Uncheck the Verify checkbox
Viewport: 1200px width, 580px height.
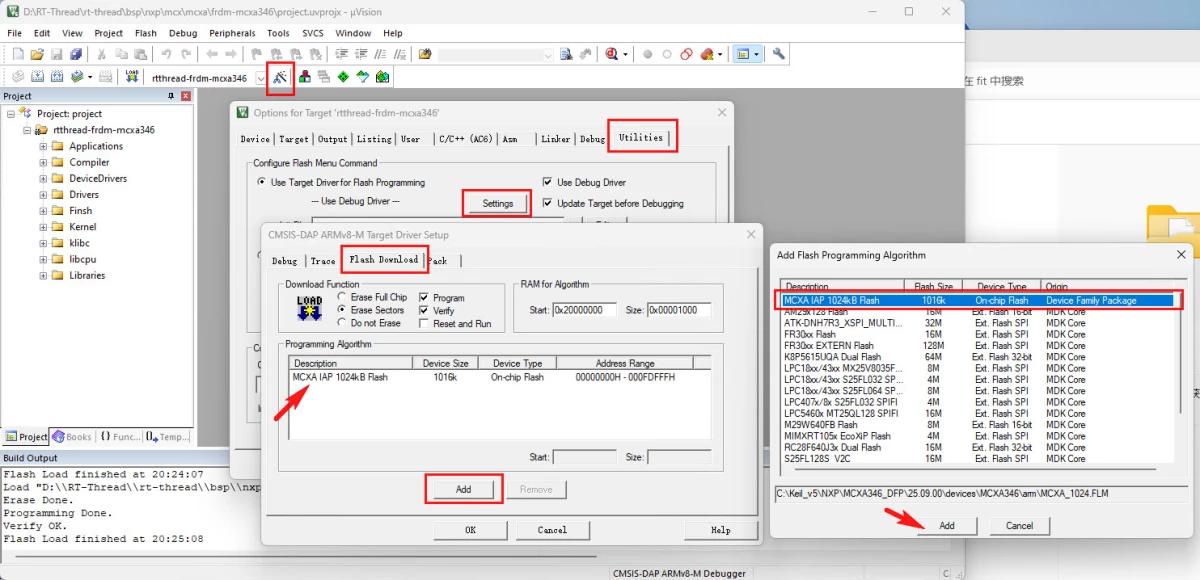[x=424, y=311]
